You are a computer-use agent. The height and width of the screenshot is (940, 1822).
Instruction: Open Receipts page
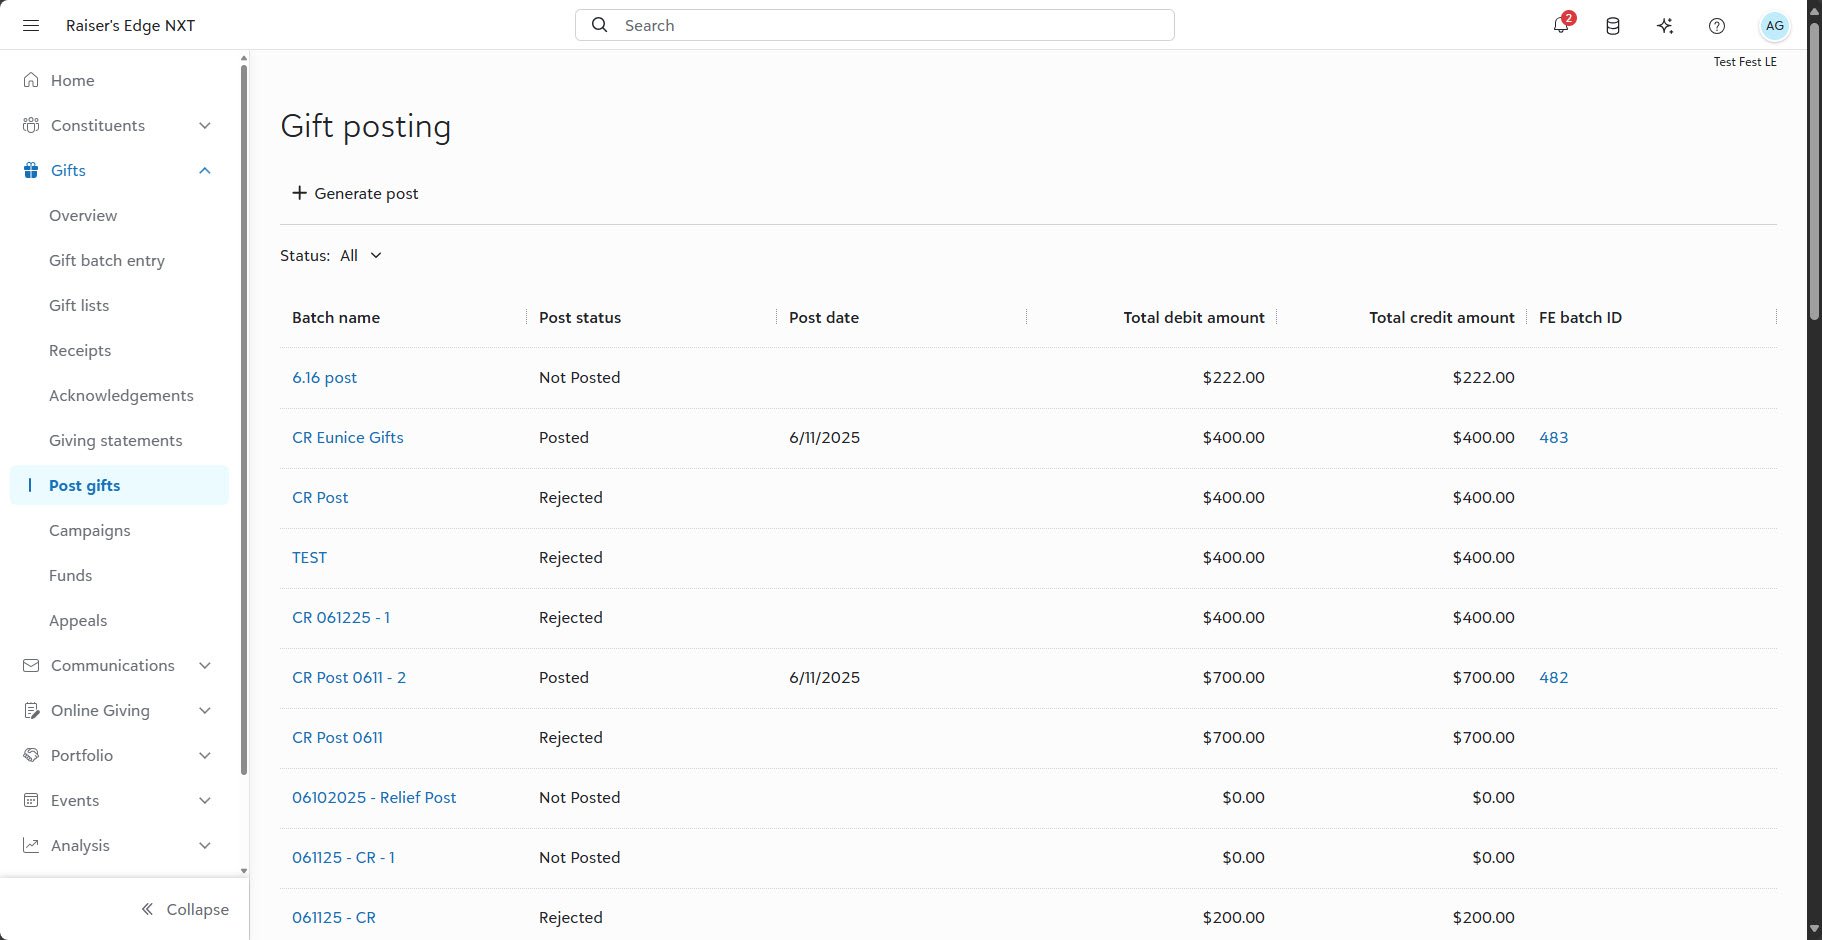pyautogui.click(x=80, y=350)
